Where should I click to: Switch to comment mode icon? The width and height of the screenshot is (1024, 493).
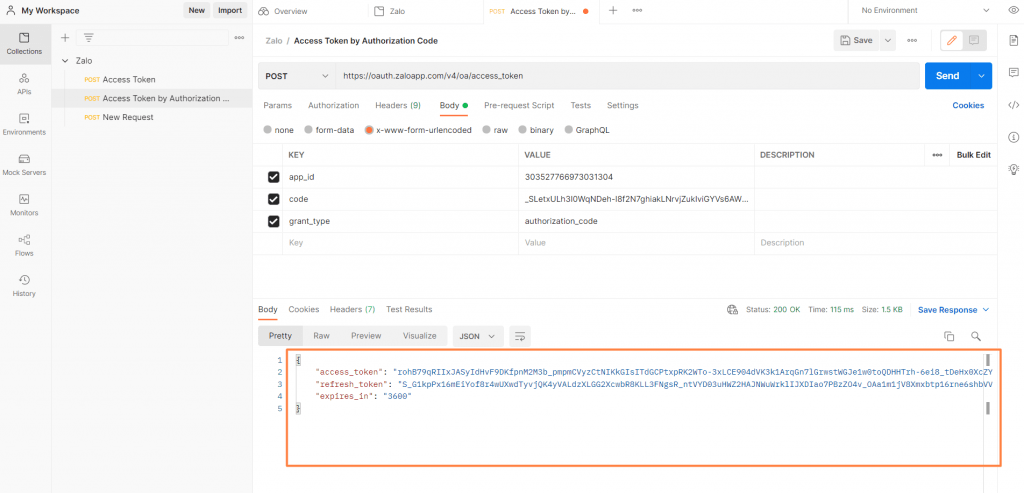coord(974,40)
